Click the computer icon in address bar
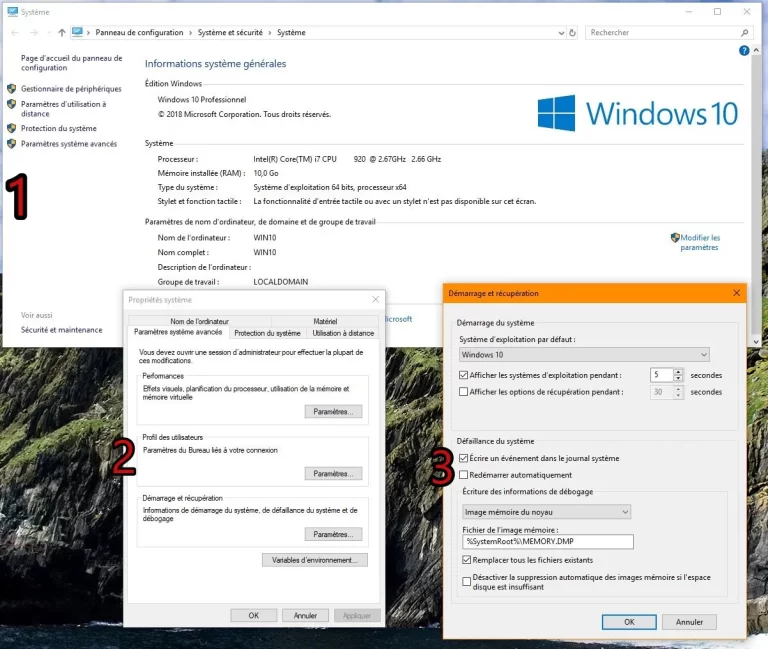 coord(77,32)
